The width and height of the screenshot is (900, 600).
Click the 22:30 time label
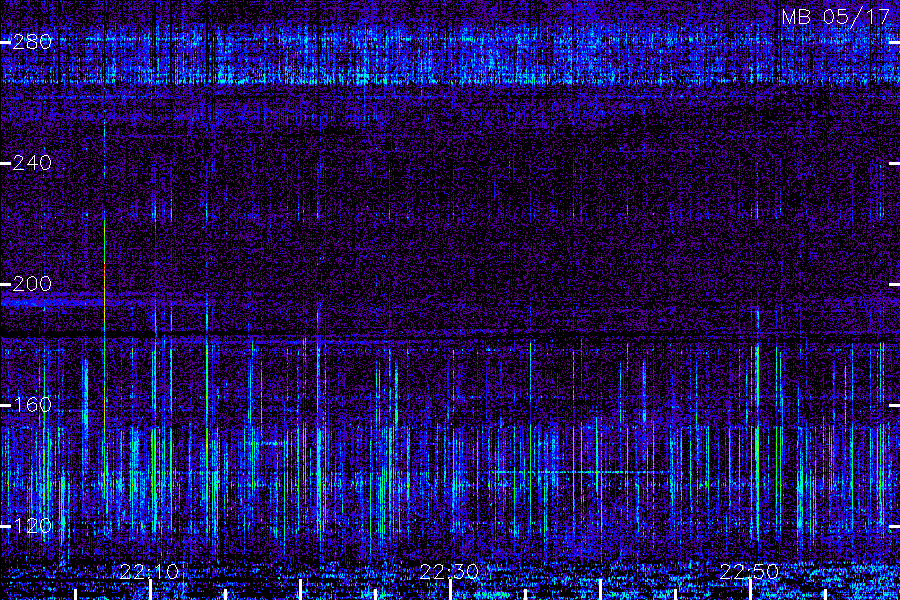[449, 571]
